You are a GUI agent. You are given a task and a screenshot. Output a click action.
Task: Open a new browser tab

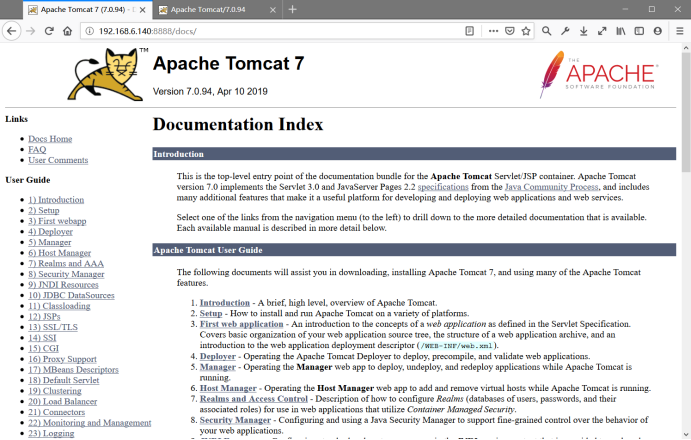[x=293, y=9]
